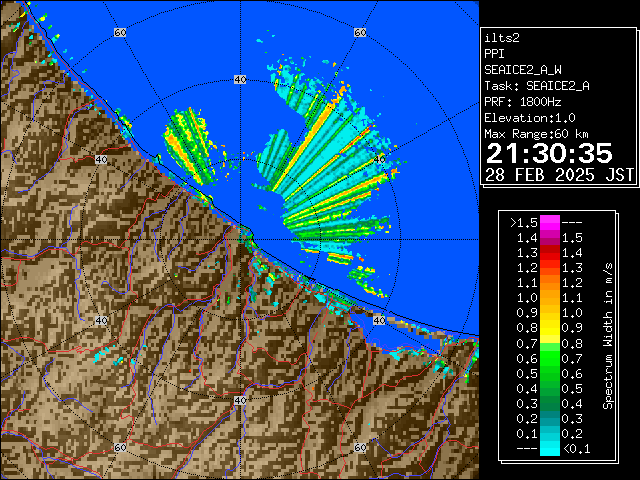Click the '---' label beside cyan swatch

tap(527, 449)
